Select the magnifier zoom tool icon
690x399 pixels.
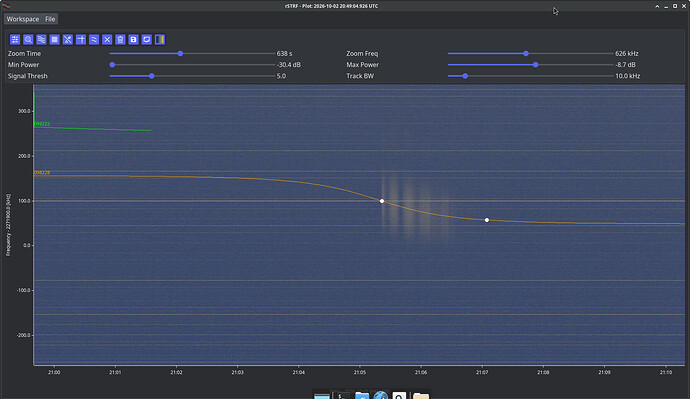(x=28, y=40)
